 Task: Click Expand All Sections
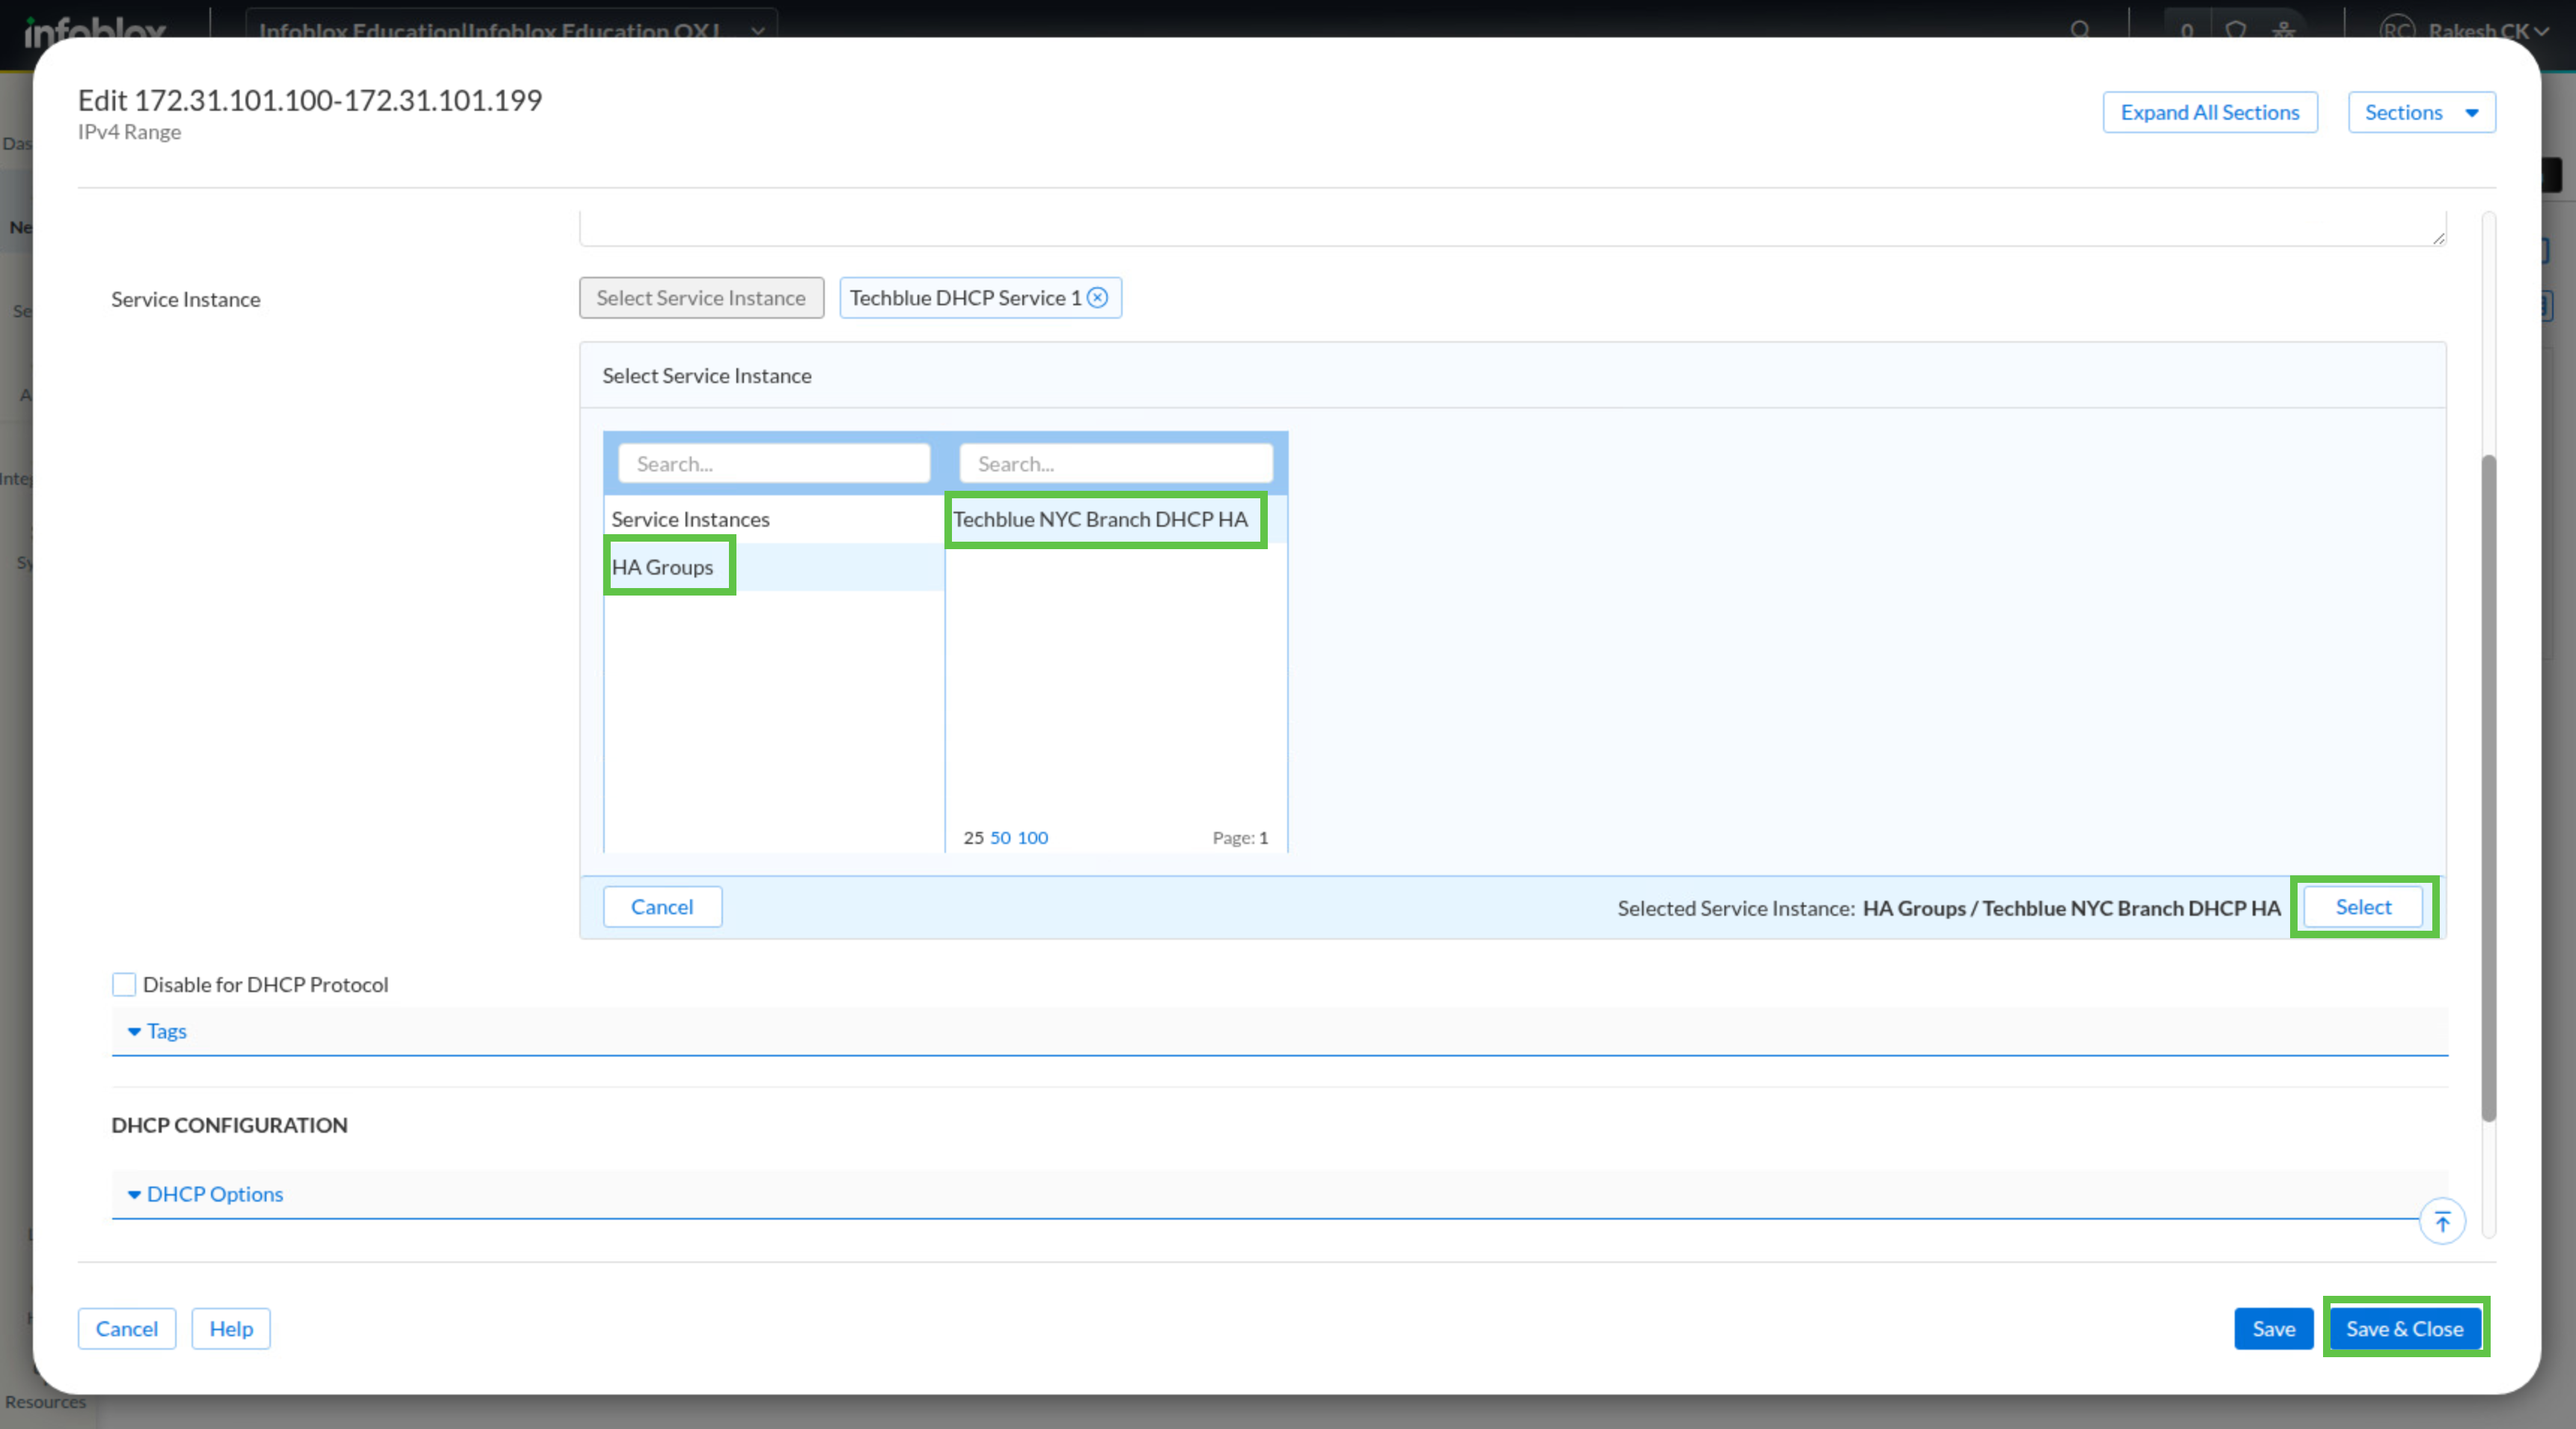point(2210,112)
